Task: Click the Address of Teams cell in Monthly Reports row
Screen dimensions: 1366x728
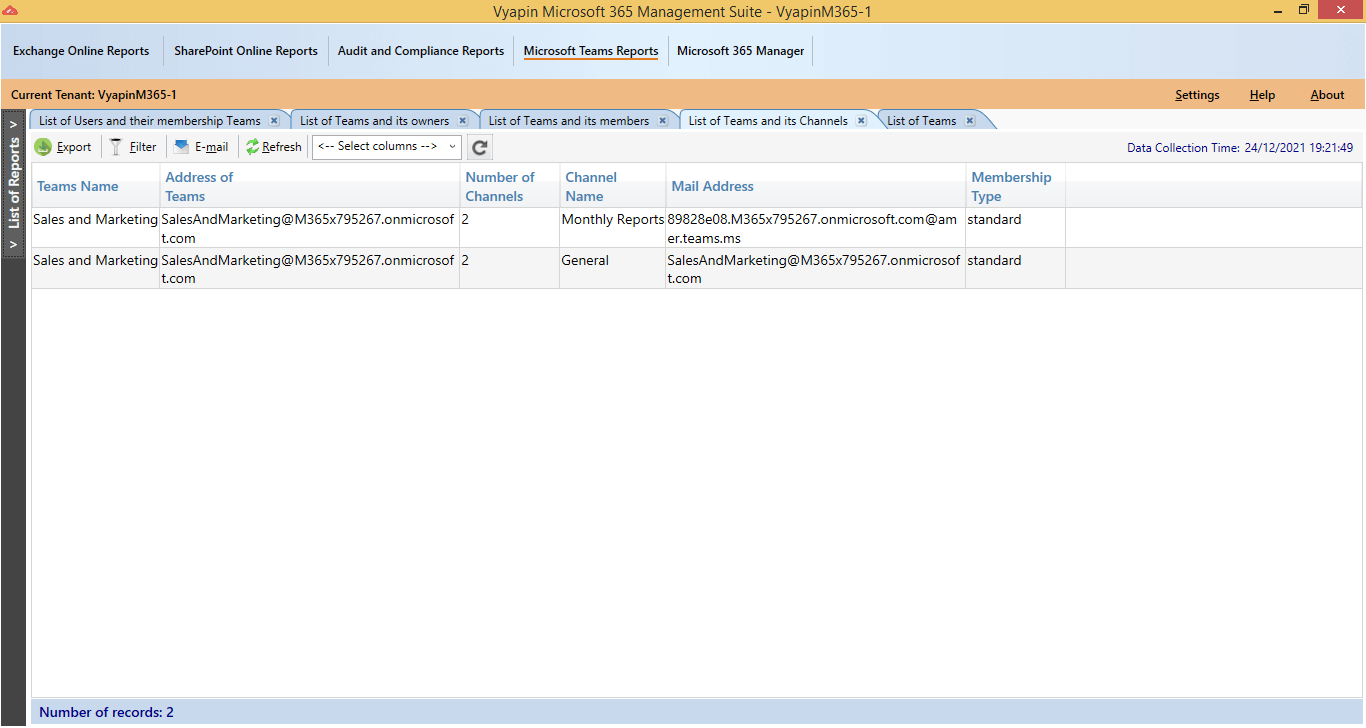Action: tap(310, 228)
